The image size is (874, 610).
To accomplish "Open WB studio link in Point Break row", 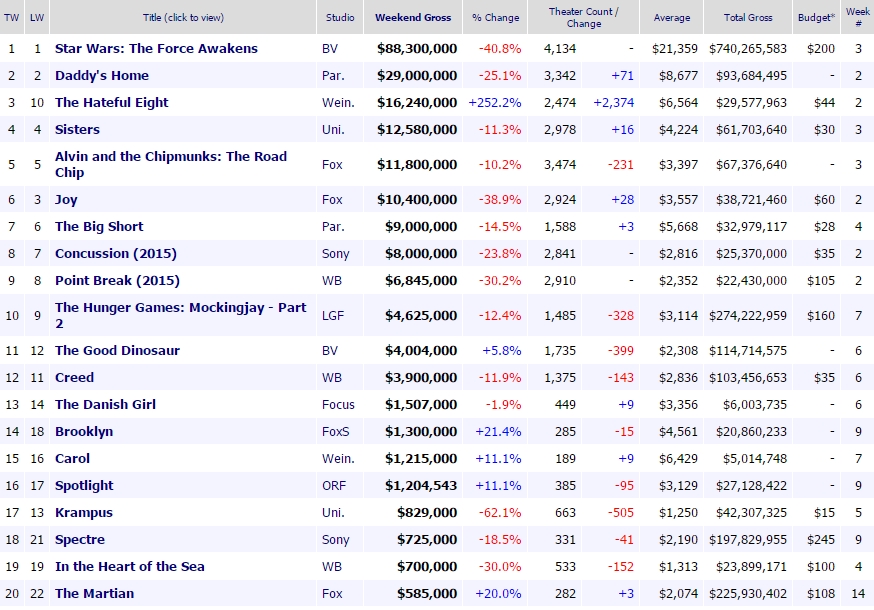I will pos(332,280).
